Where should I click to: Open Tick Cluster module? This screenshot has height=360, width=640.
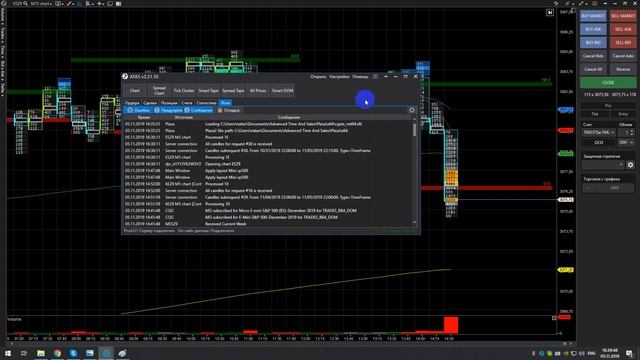pyautogui.click(x=184, y=91)
